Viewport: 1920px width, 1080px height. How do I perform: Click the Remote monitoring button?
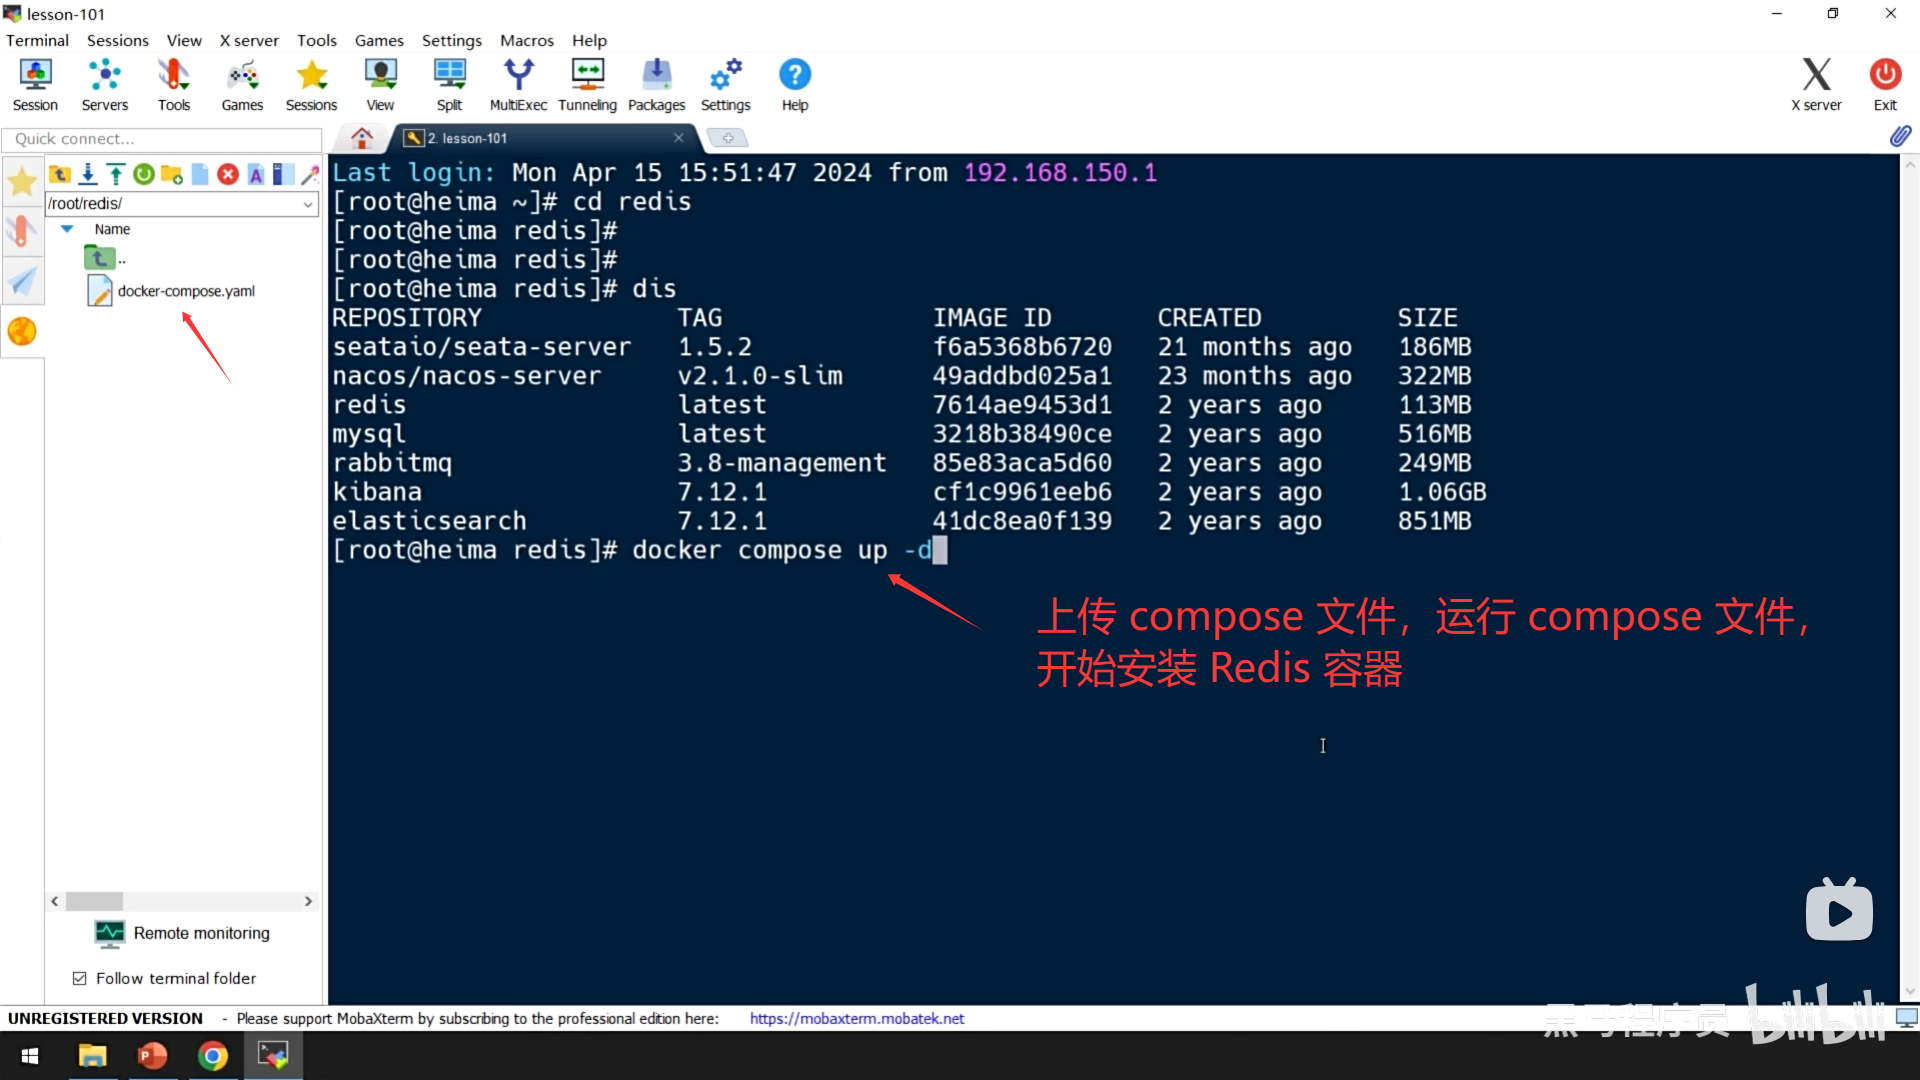182,933
